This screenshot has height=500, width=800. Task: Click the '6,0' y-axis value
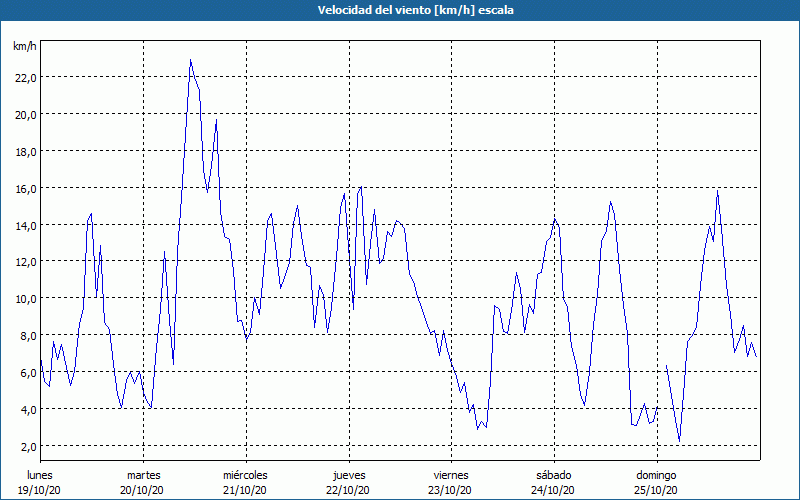[x=28, y=373]
